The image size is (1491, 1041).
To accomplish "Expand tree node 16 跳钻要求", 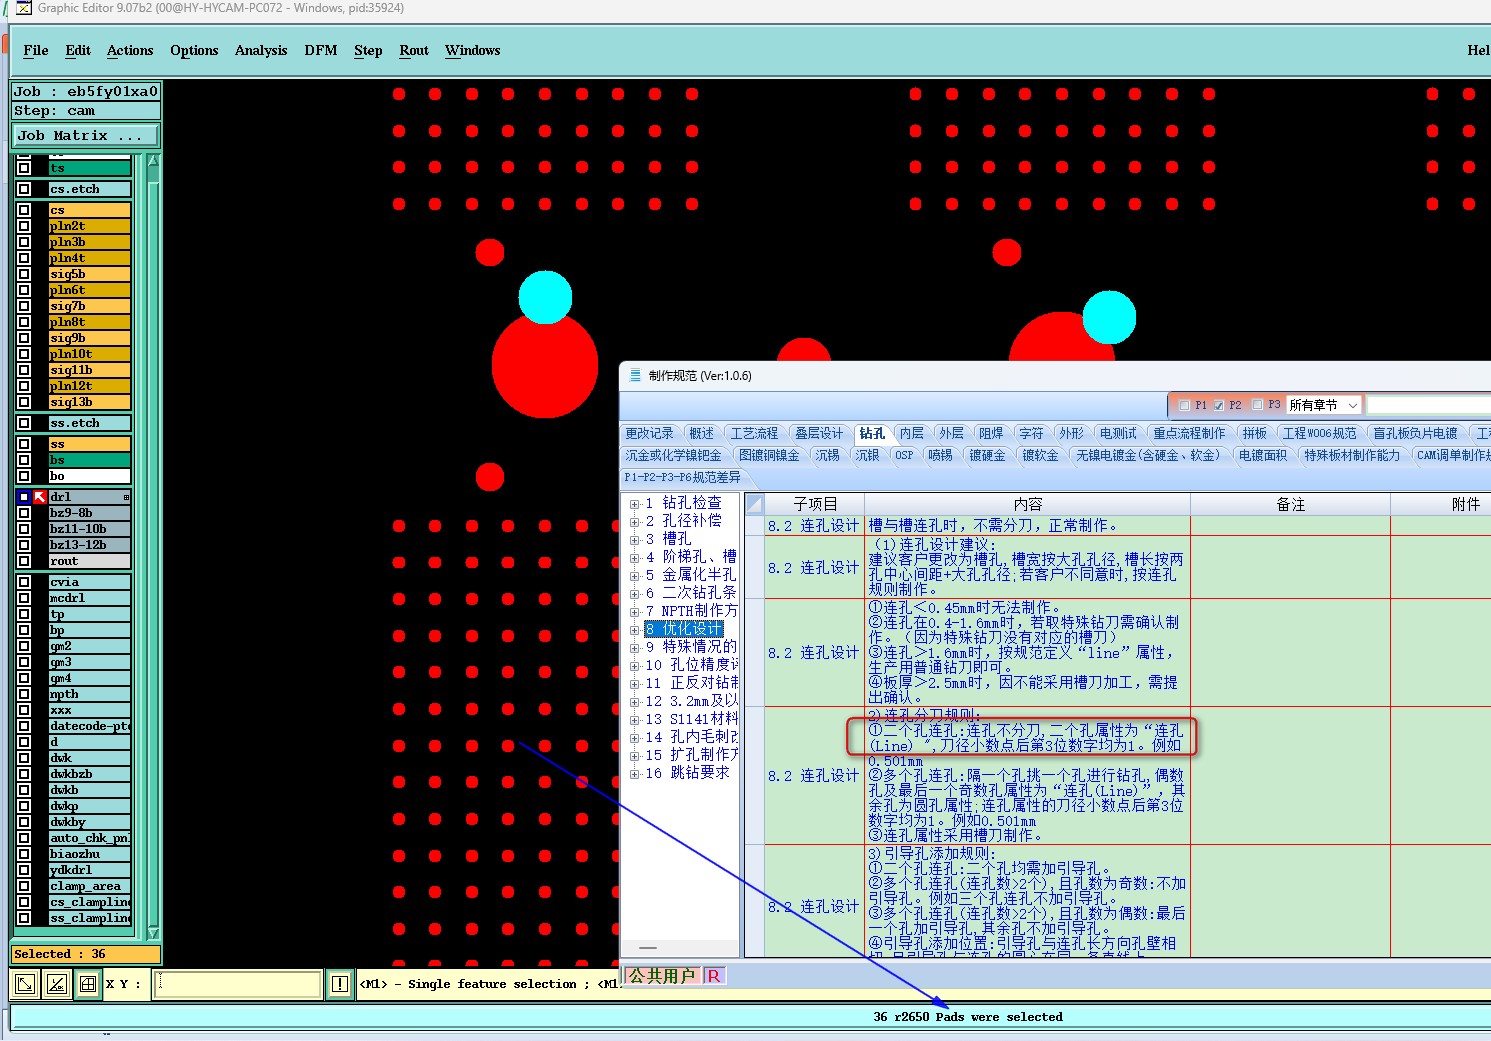I will click(x=634, y=774).
